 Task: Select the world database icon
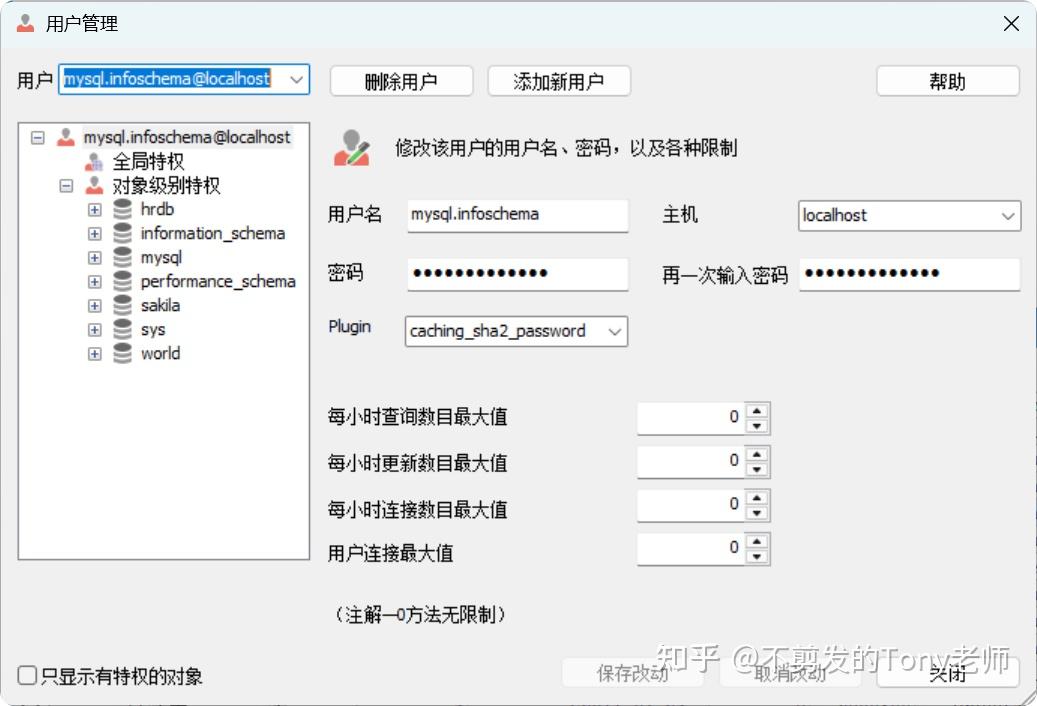121,353
